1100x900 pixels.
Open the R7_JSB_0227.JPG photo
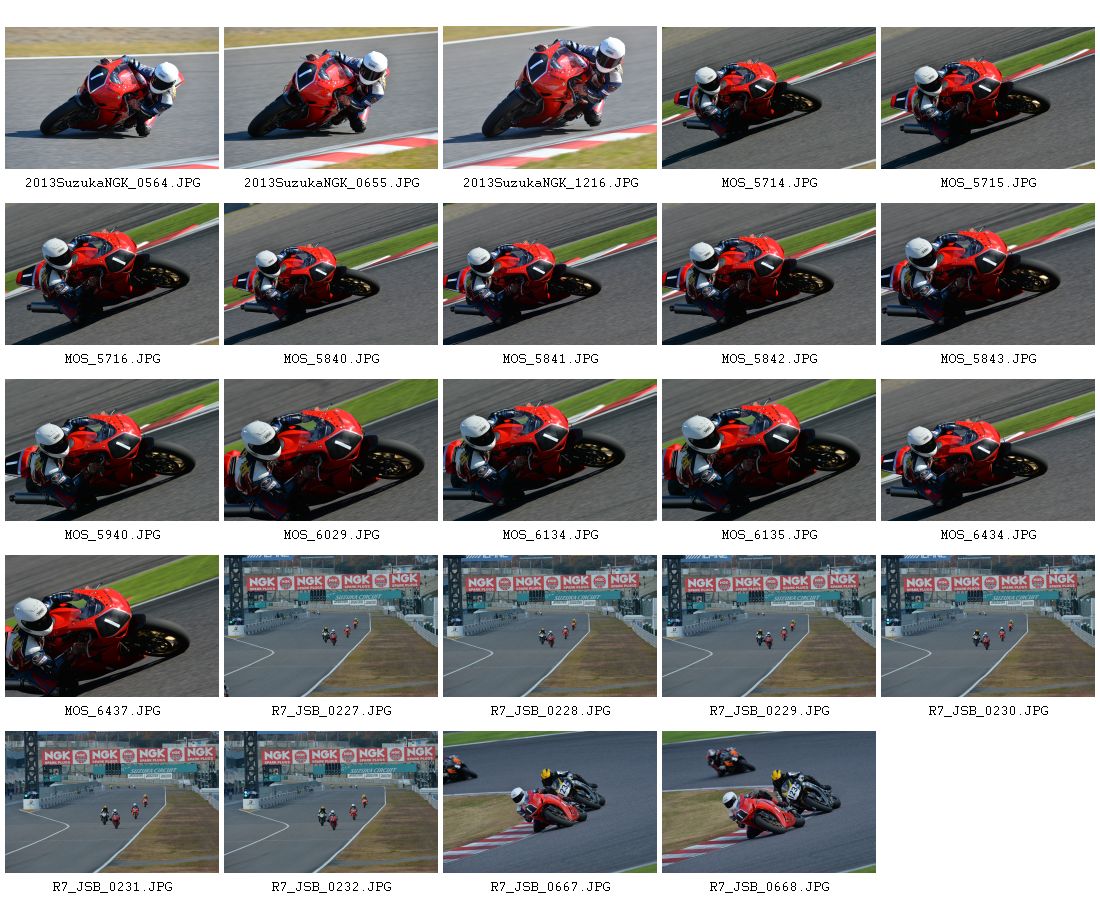pos(331,626)
